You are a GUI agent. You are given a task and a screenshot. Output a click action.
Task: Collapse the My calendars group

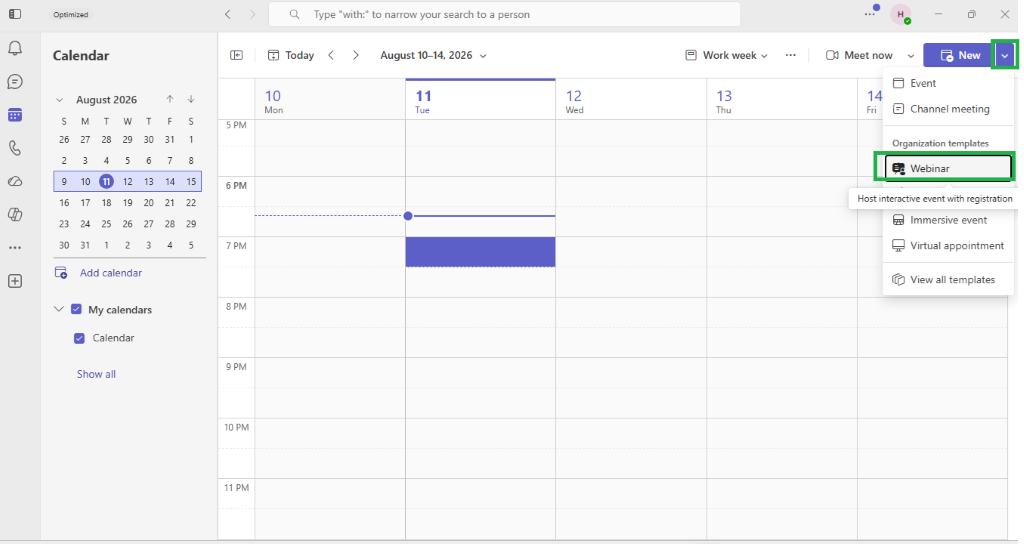pos(59,310)
